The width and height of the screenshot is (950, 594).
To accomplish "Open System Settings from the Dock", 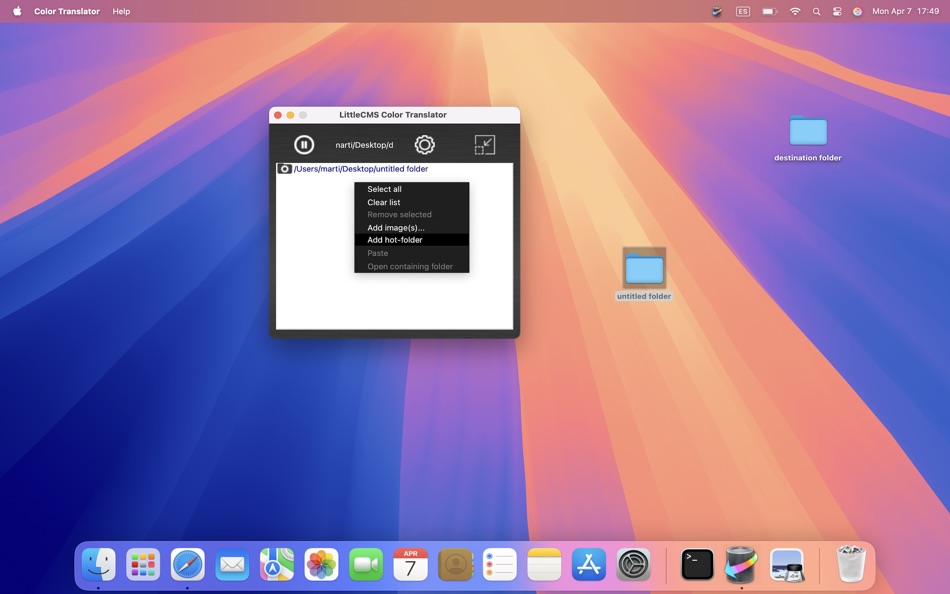I will (x=633, y=564).
